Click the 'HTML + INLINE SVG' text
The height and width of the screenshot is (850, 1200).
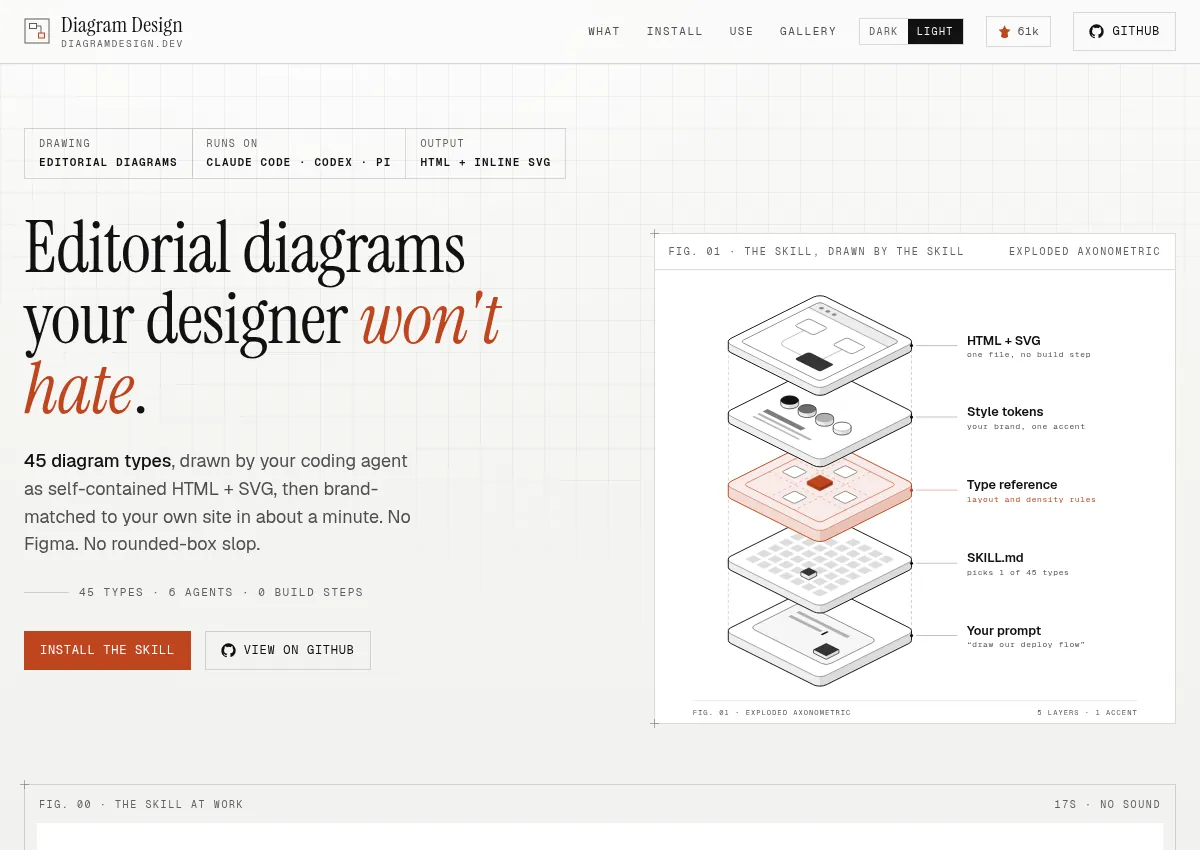coord(485,162)
